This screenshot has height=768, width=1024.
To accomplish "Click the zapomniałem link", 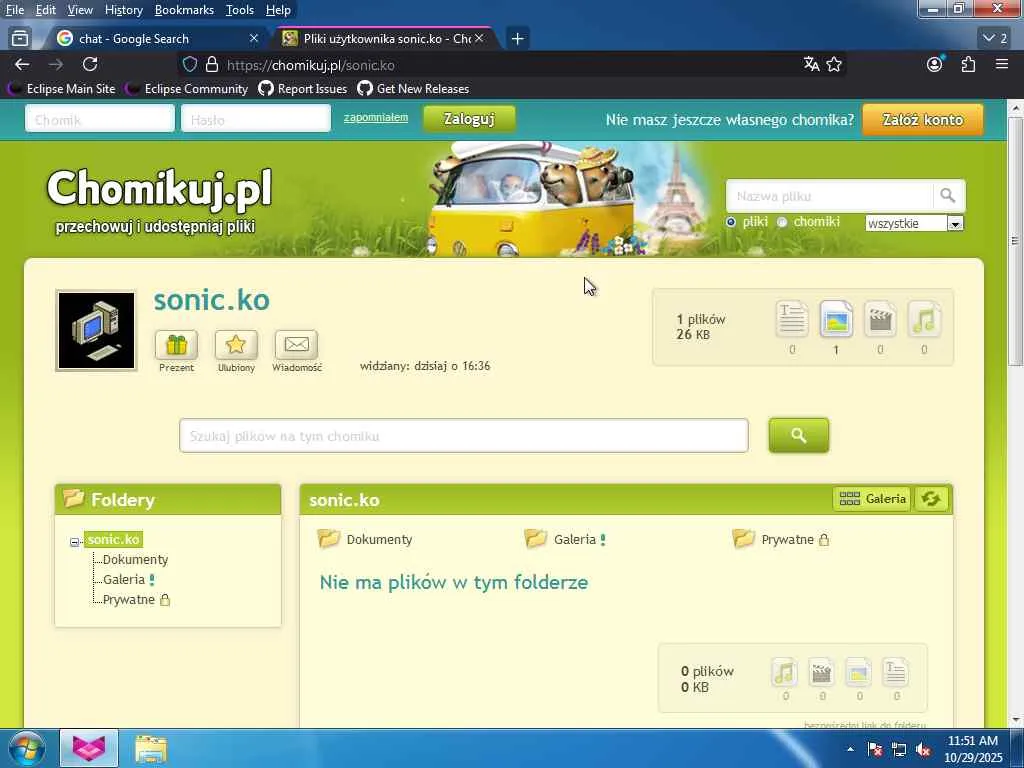I will 376,118.
